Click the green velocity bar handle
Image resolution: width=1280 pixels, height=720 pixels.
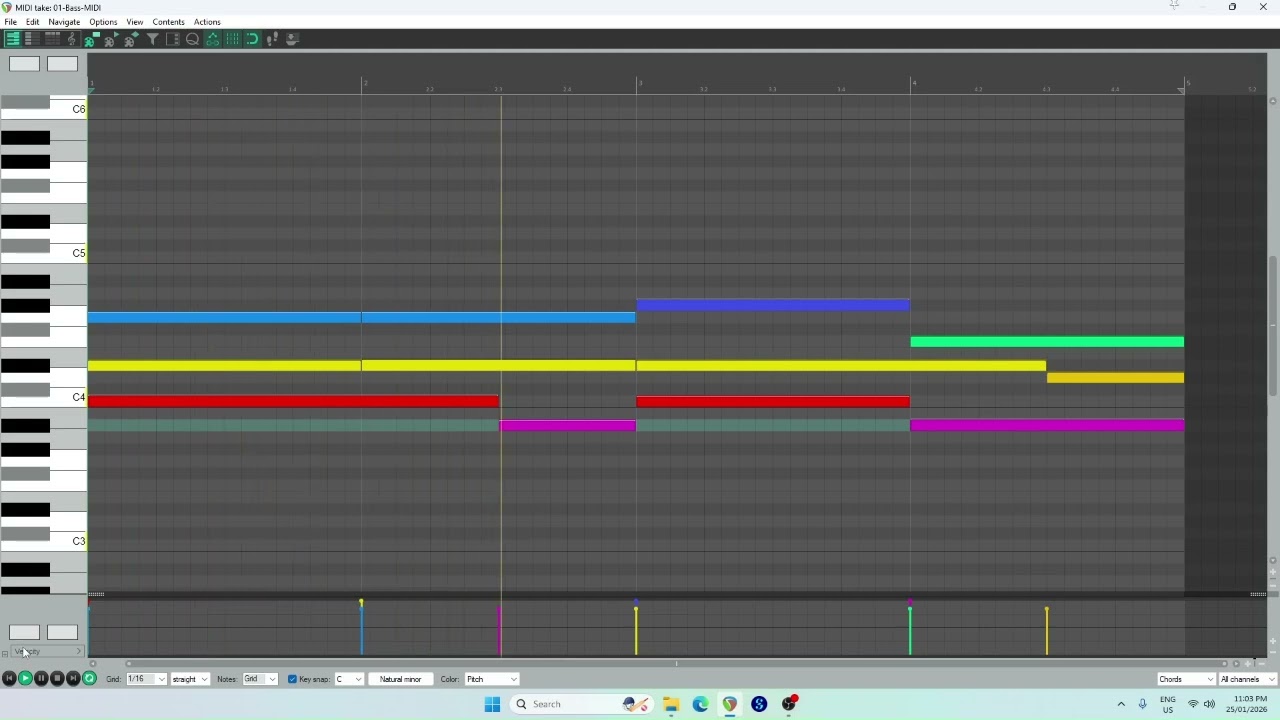pyautogui.click(x=910, y=610)
